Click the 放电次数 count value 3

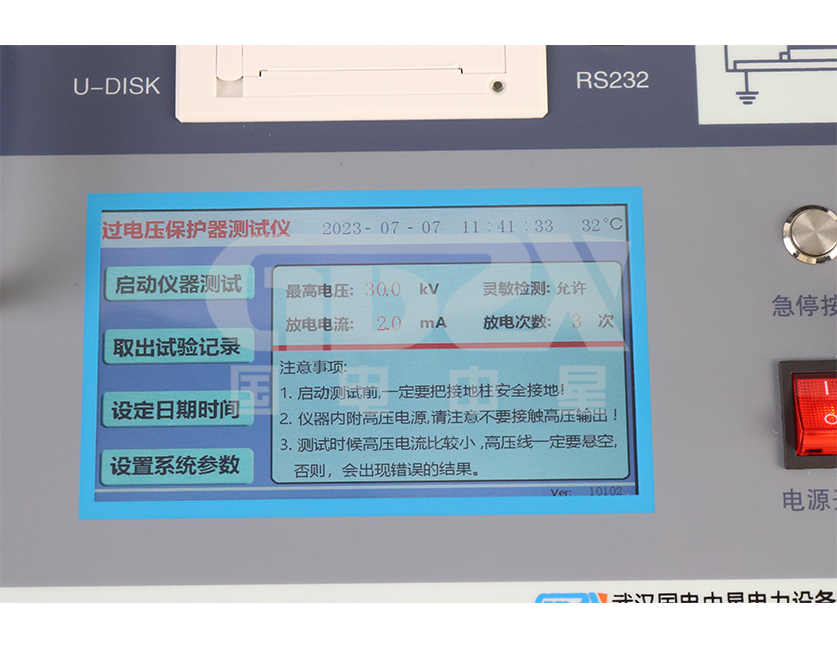coord(576,322)
